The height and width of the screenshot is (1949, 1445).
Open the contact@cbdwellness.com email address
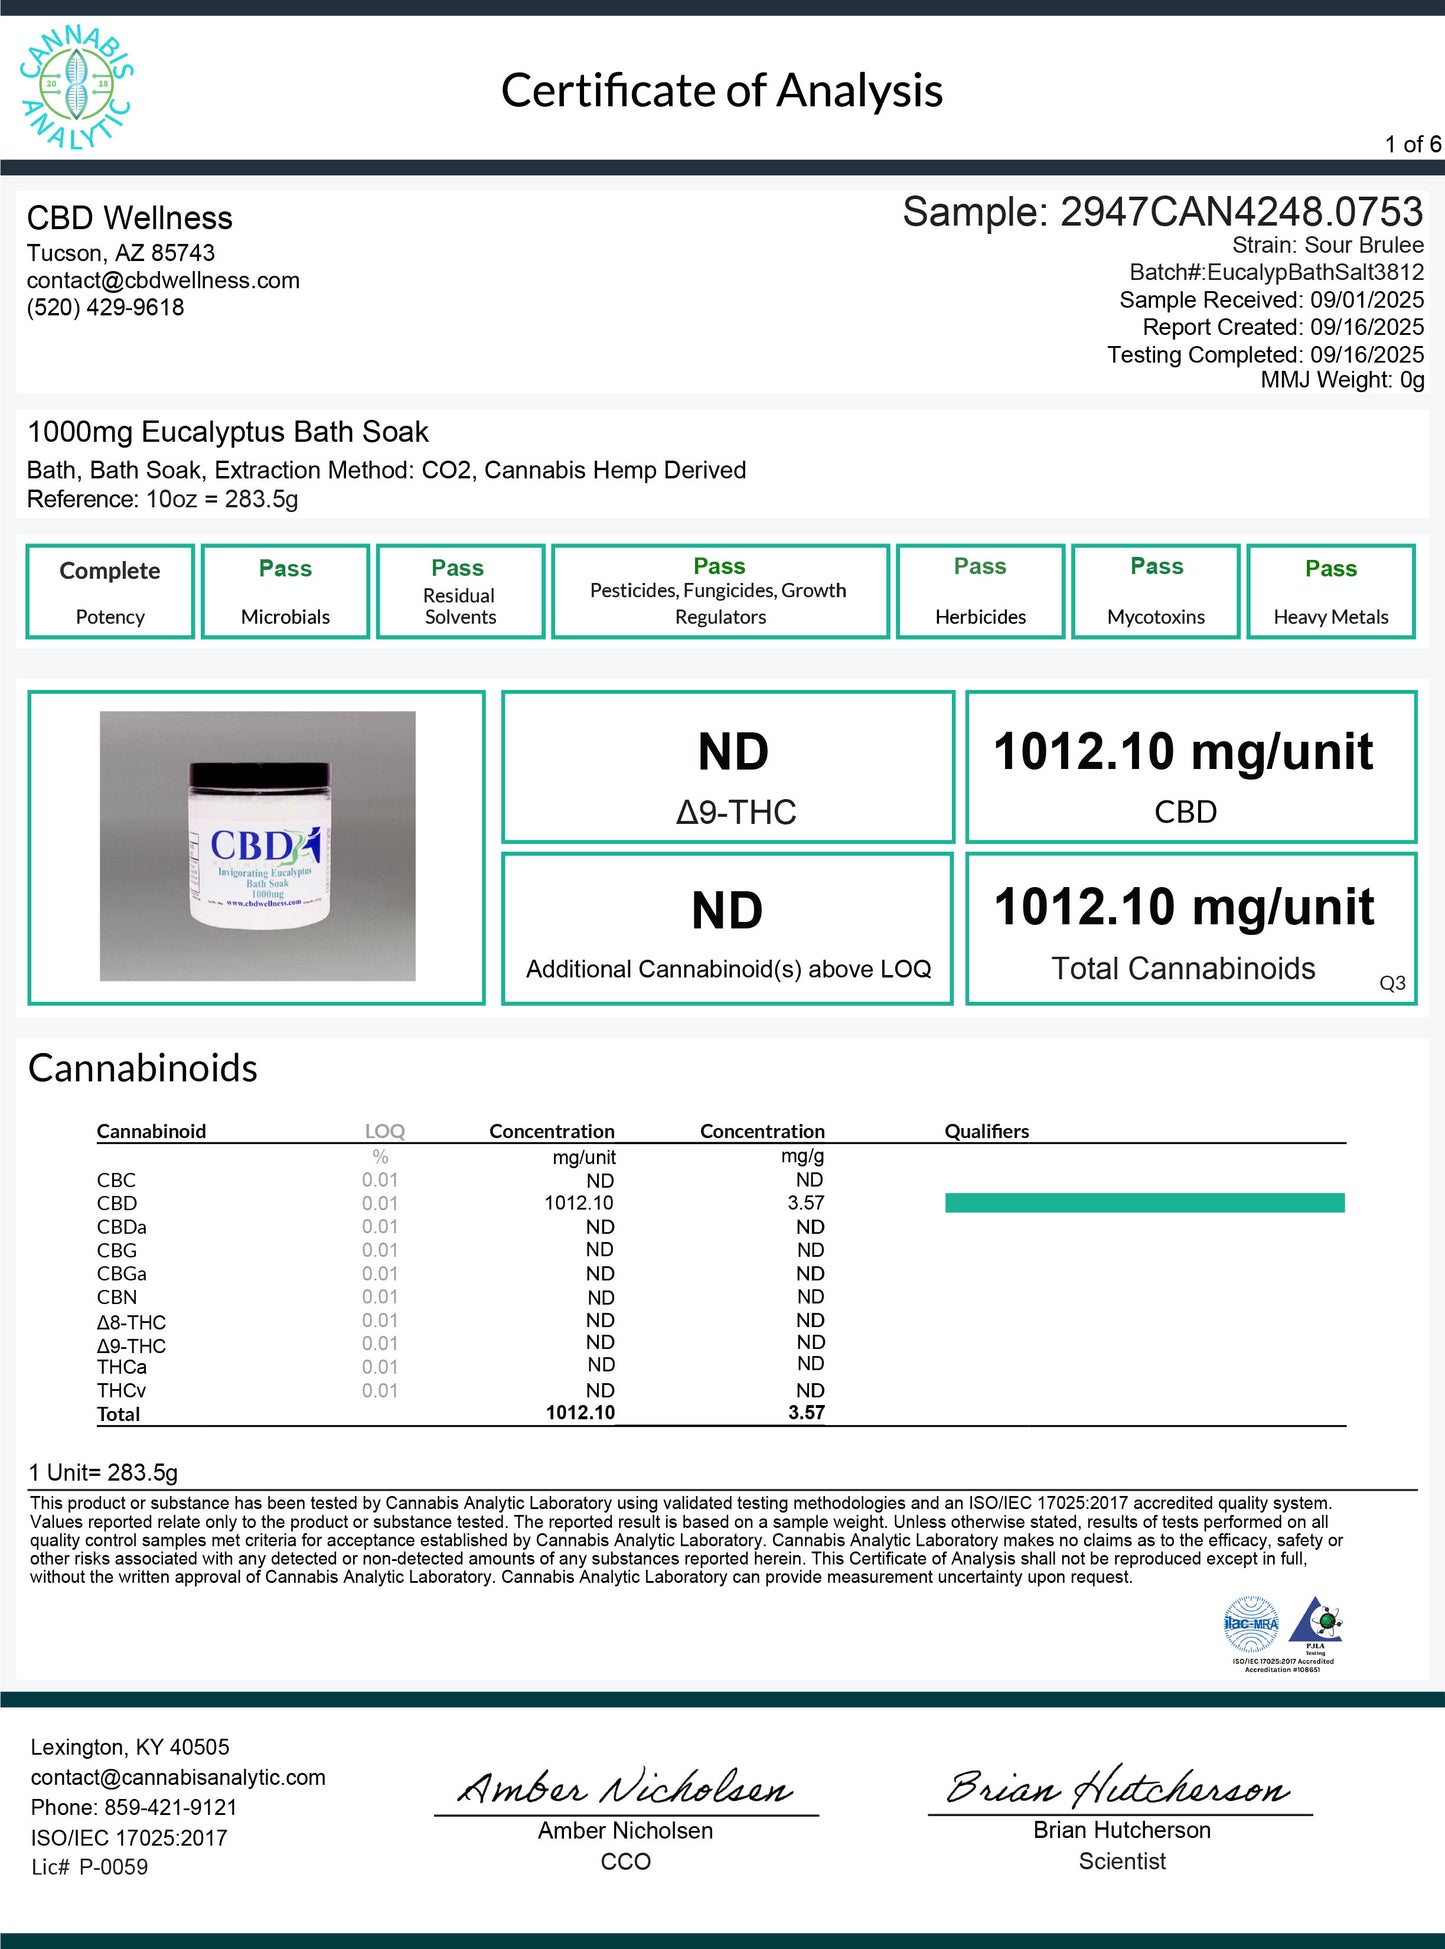(163, 280)
